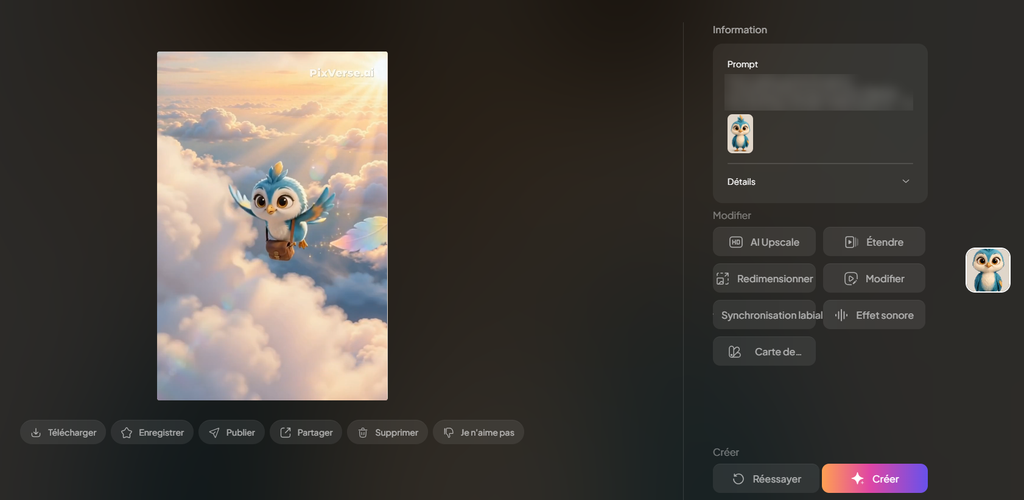Expand the Détails section chevron
The width and height of the screenshot is (1024, 500).
coord(905,181)
